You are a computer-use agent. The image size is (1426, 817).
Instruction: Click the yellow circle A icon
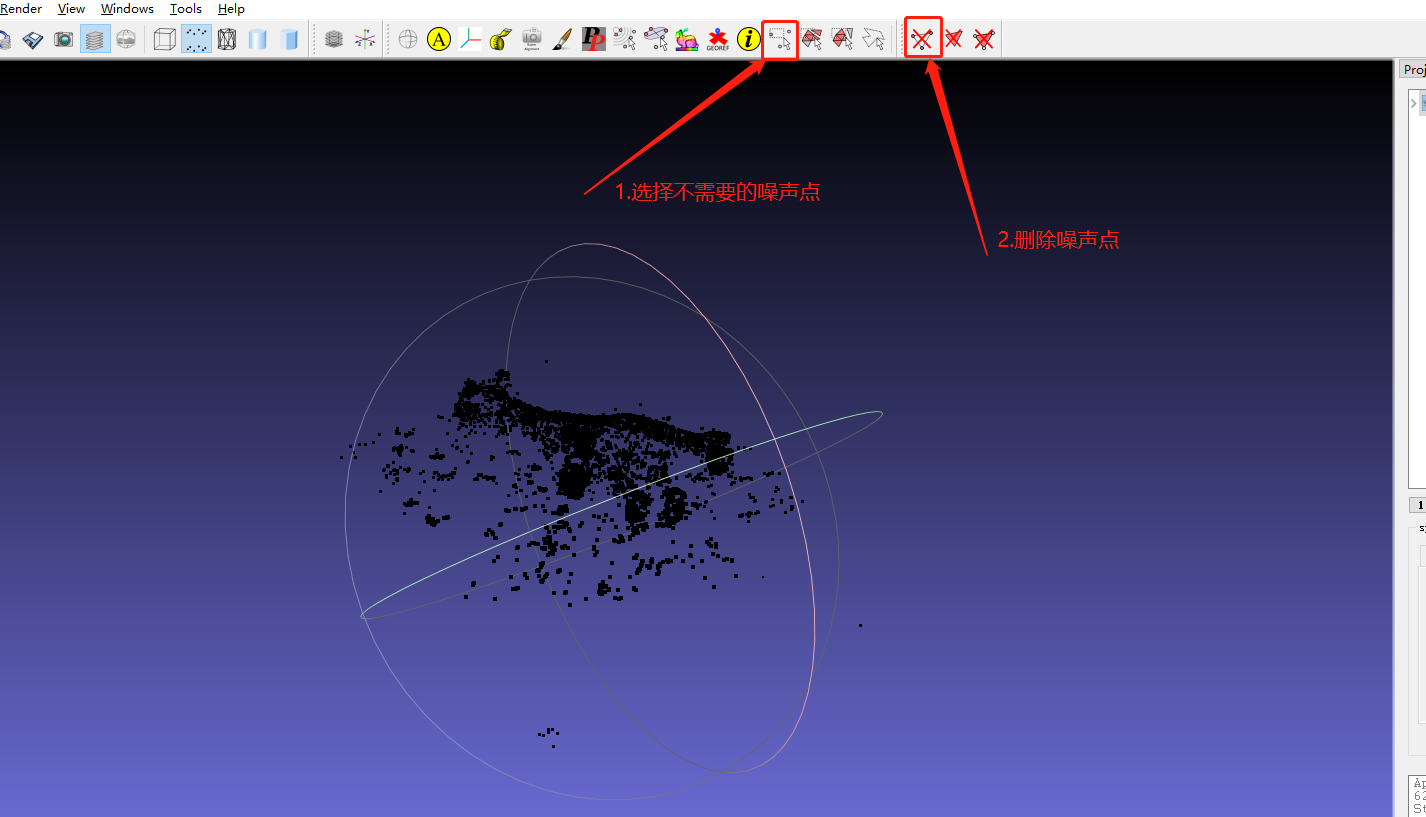(x=439, y=39)
